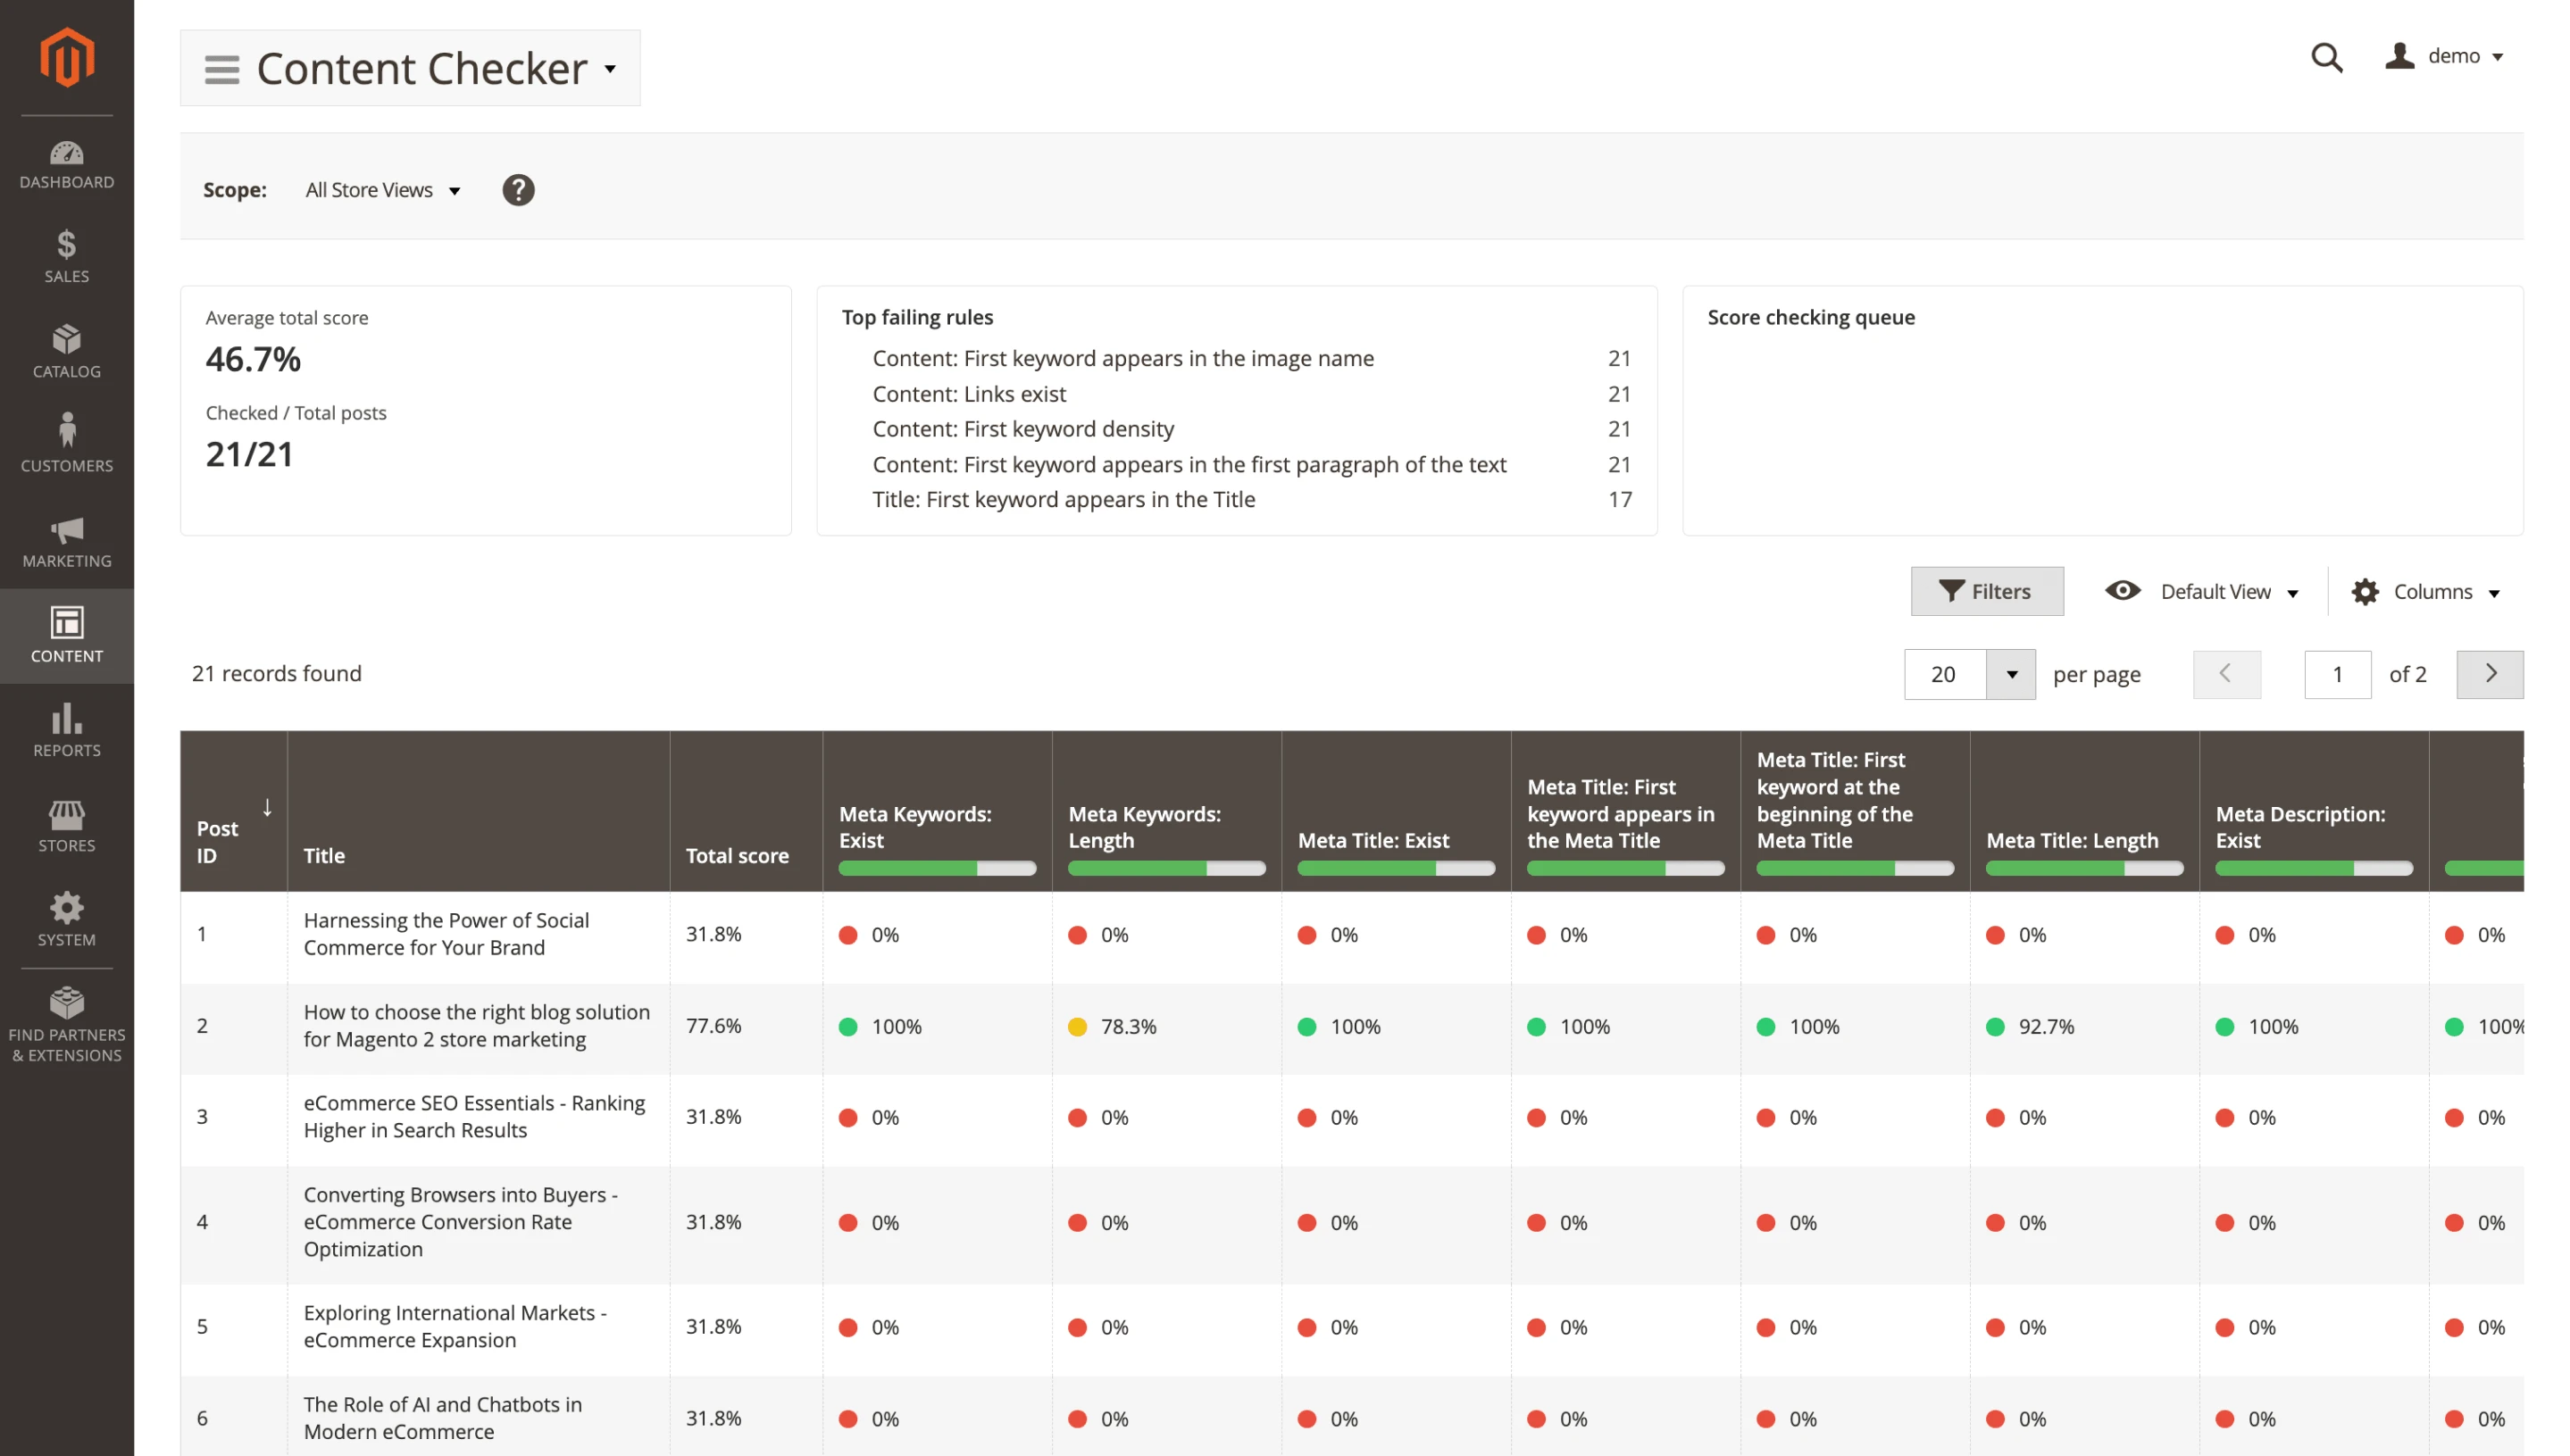Open the Reports sidebar menu
The width and height of the screenshot is (2570, 1456).
(67, 731)
